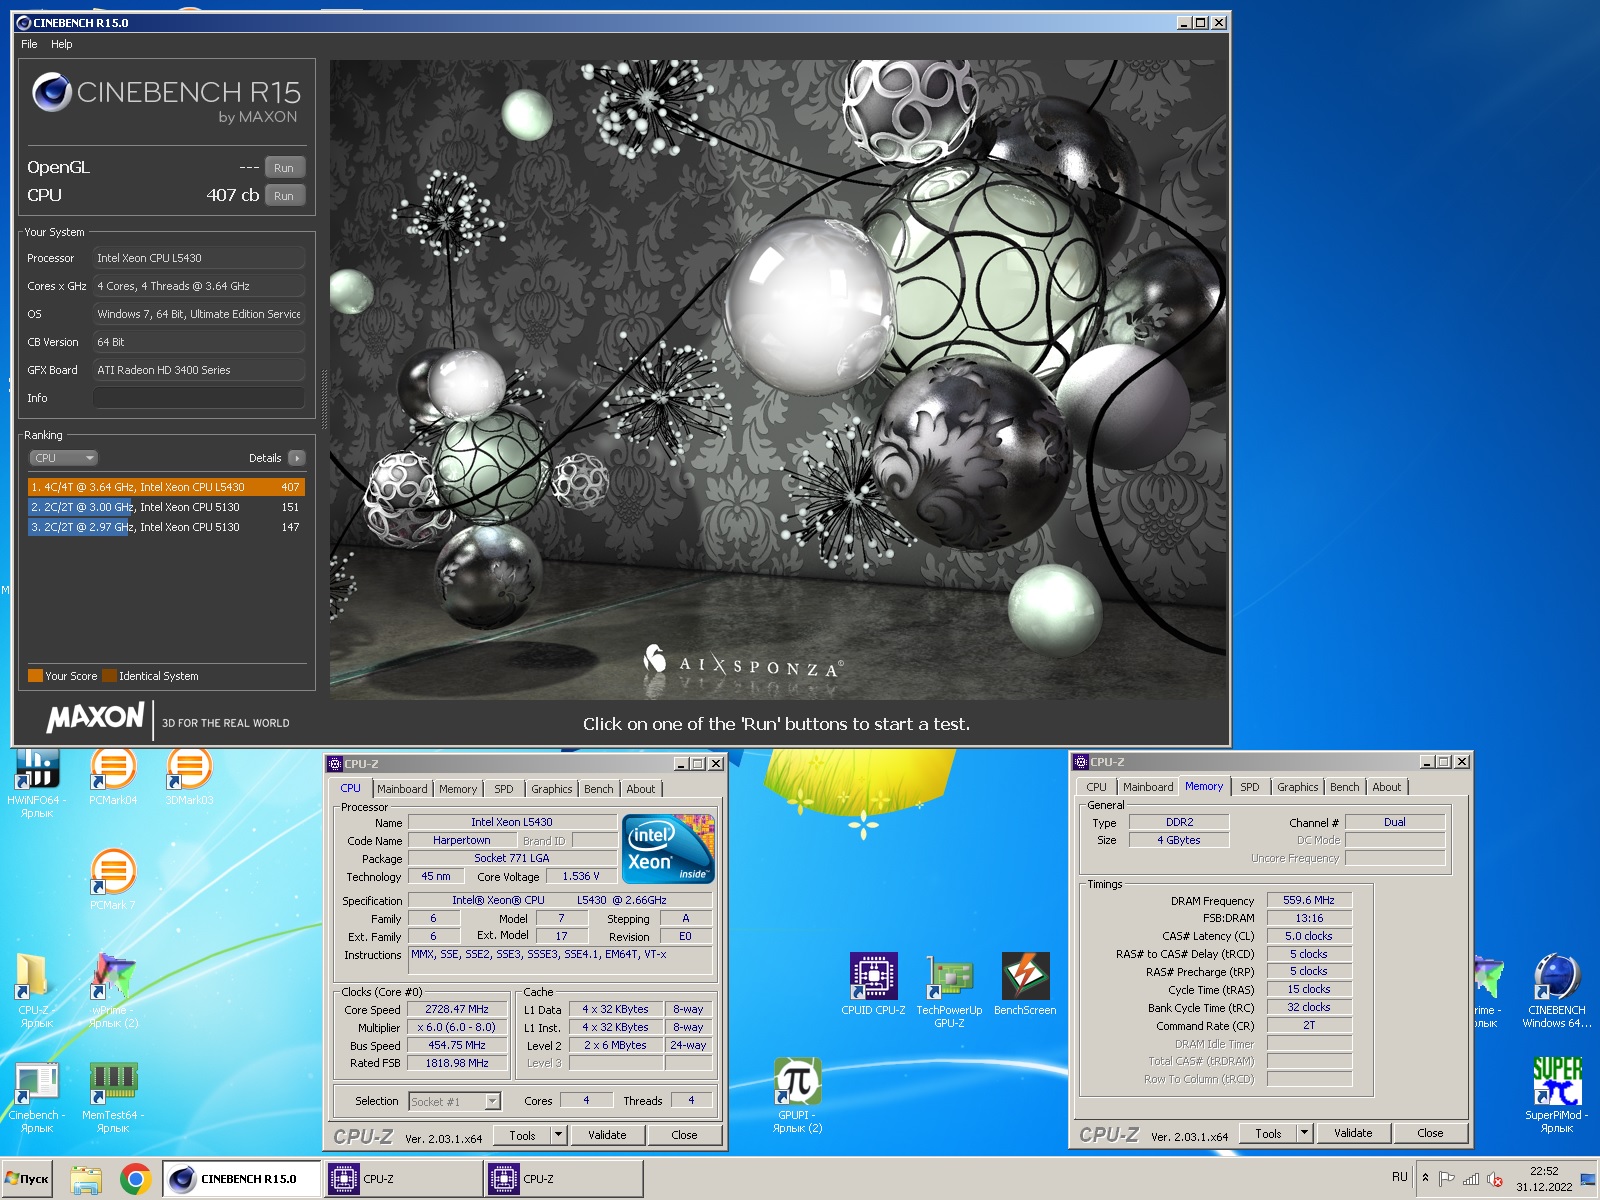Switch to Memory tab in left CPU-Z

click(x=458, y=789)
